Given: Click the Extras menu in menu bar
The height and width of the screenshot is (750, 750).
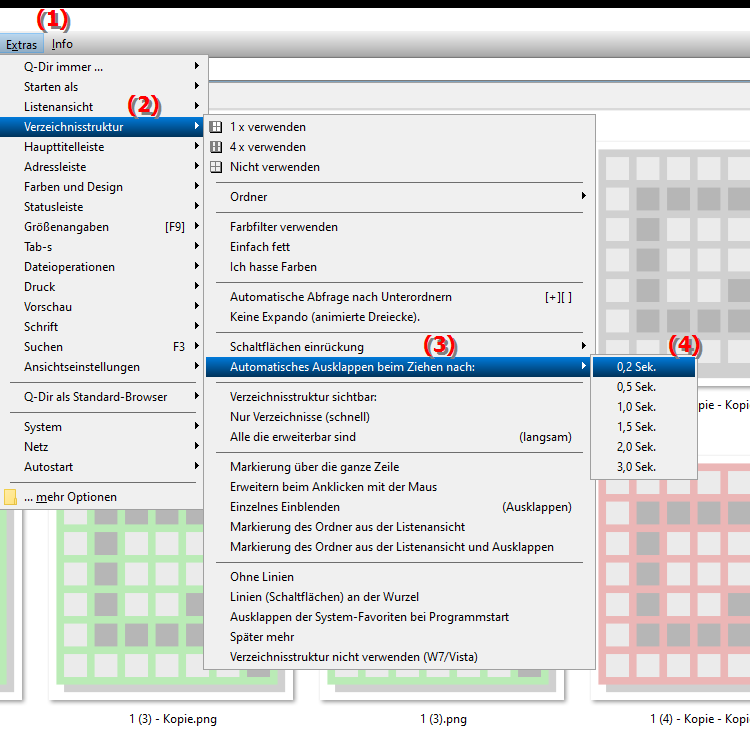Looking at the screenshot, I should (x=21, y=44).
